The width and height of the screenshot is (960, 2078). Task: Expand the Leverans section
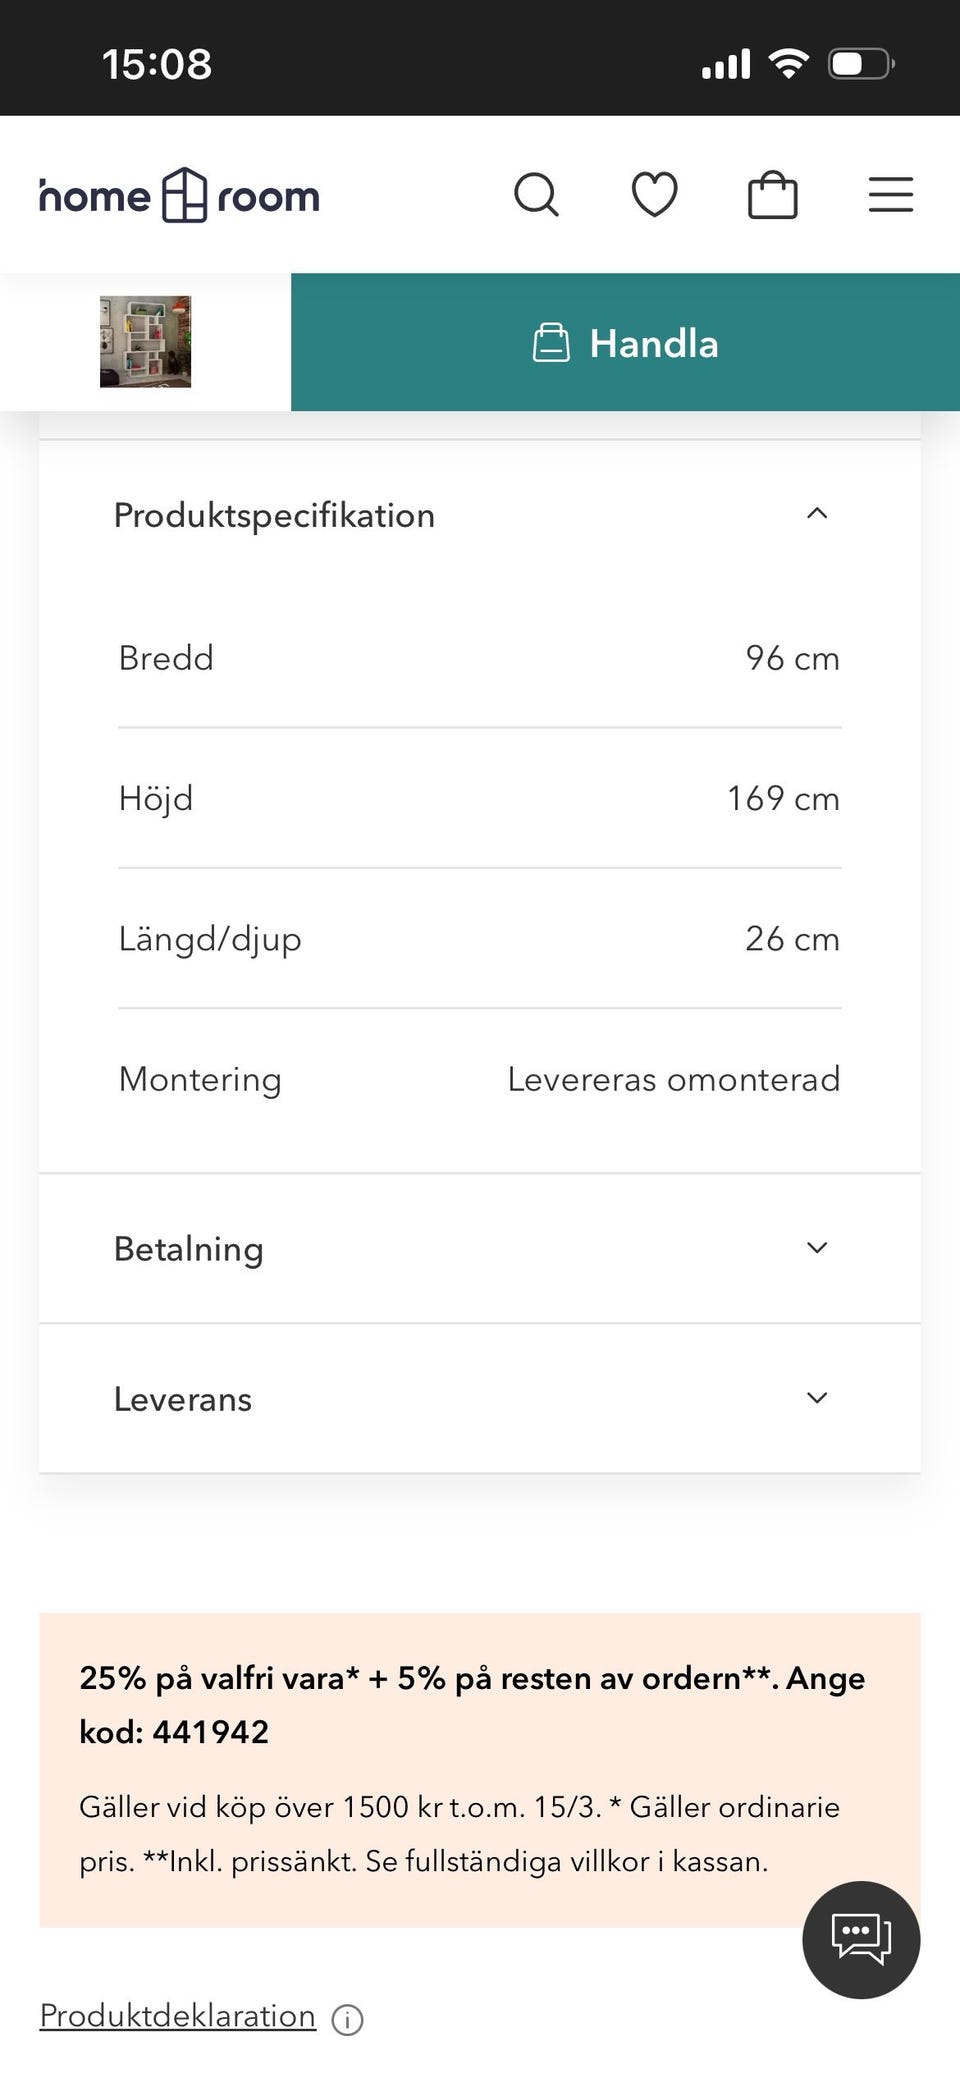click(817, 1398)
